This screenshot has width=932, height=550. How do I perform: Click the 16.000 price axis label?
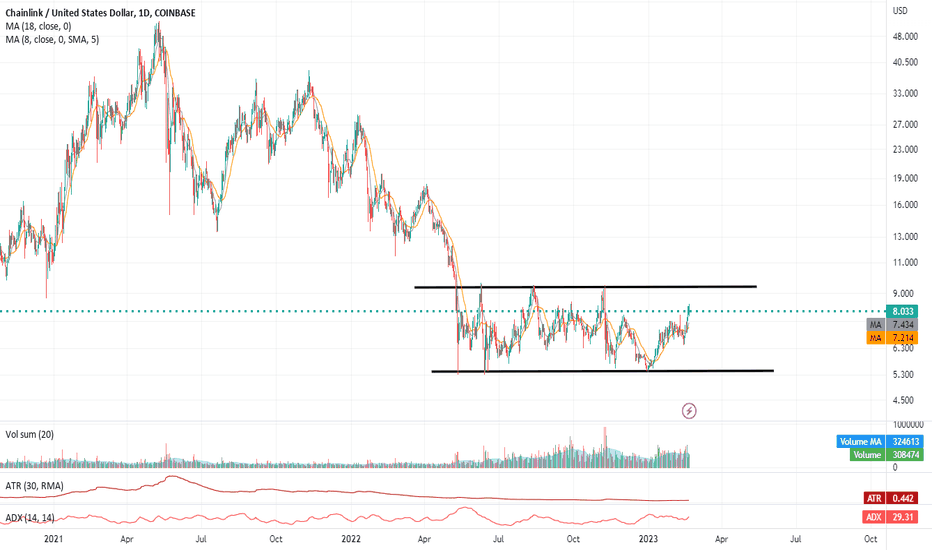click(905, 205)
